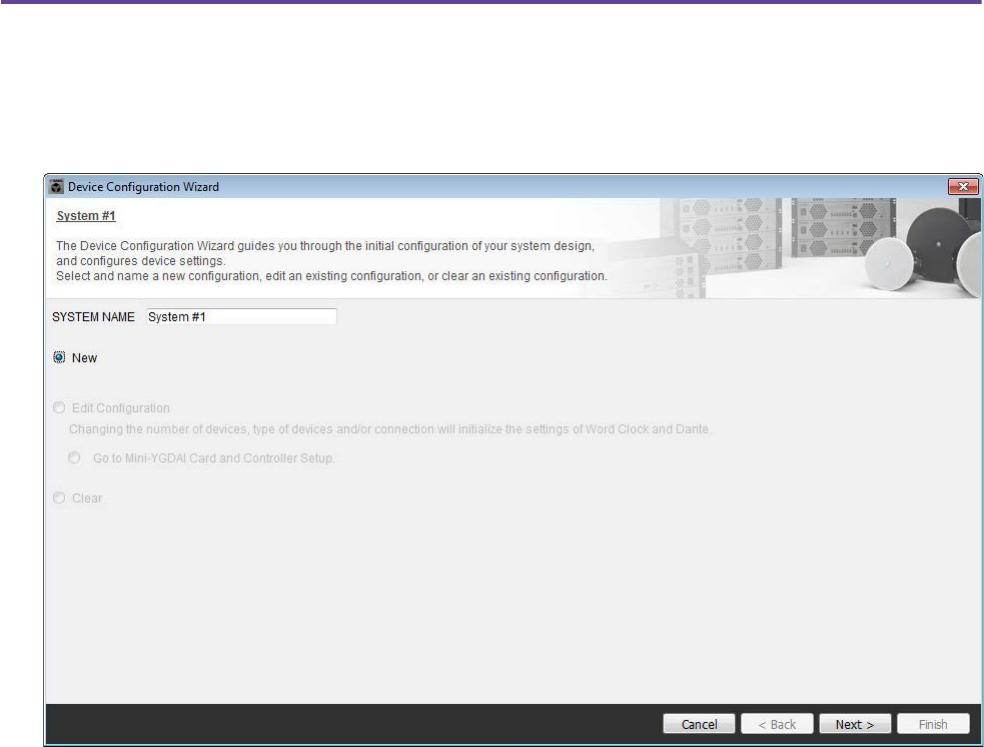Click the underlined System #1 heading
The width and height of the screenshot is (984, 747).
(x=86, y=216)
